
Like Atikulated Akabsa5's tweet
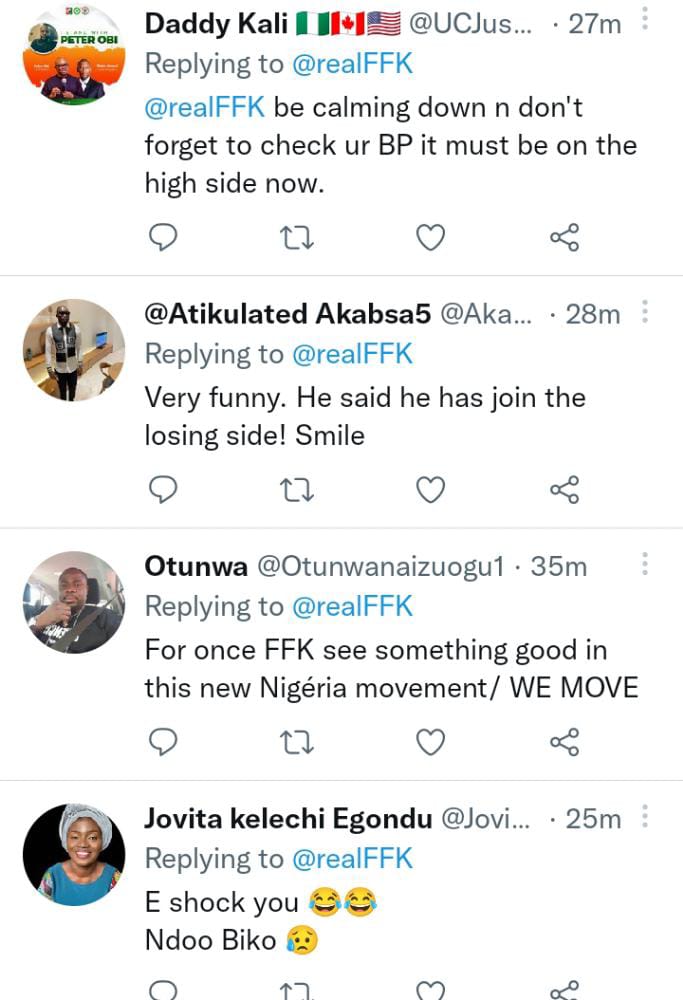(430, 489)
